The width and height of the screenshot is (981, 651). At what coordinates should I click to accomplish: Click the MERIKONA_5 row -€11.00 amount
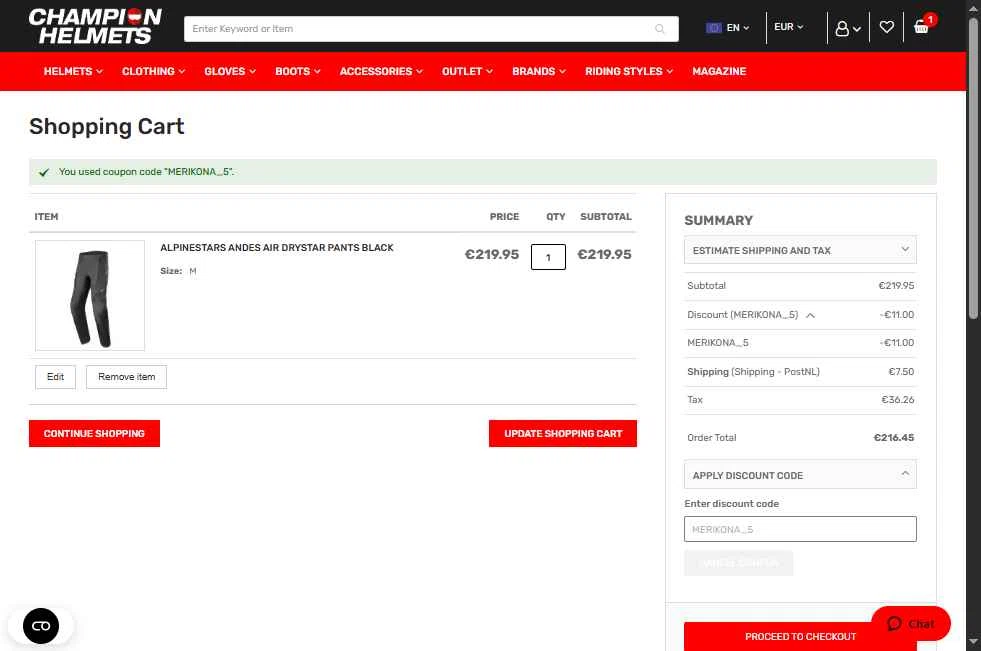pos(897,343)
